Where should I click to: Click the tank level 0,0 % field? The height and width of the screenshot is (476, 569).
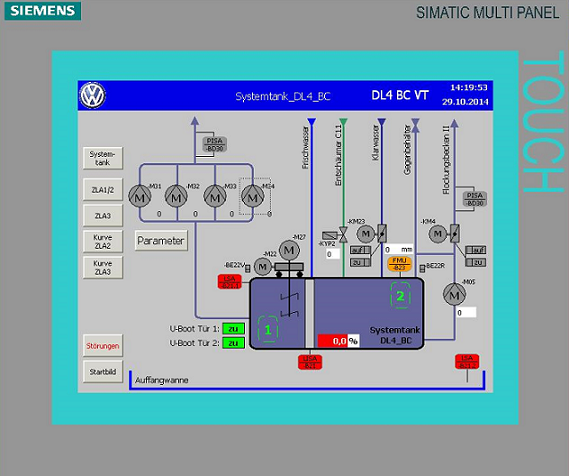339,341
